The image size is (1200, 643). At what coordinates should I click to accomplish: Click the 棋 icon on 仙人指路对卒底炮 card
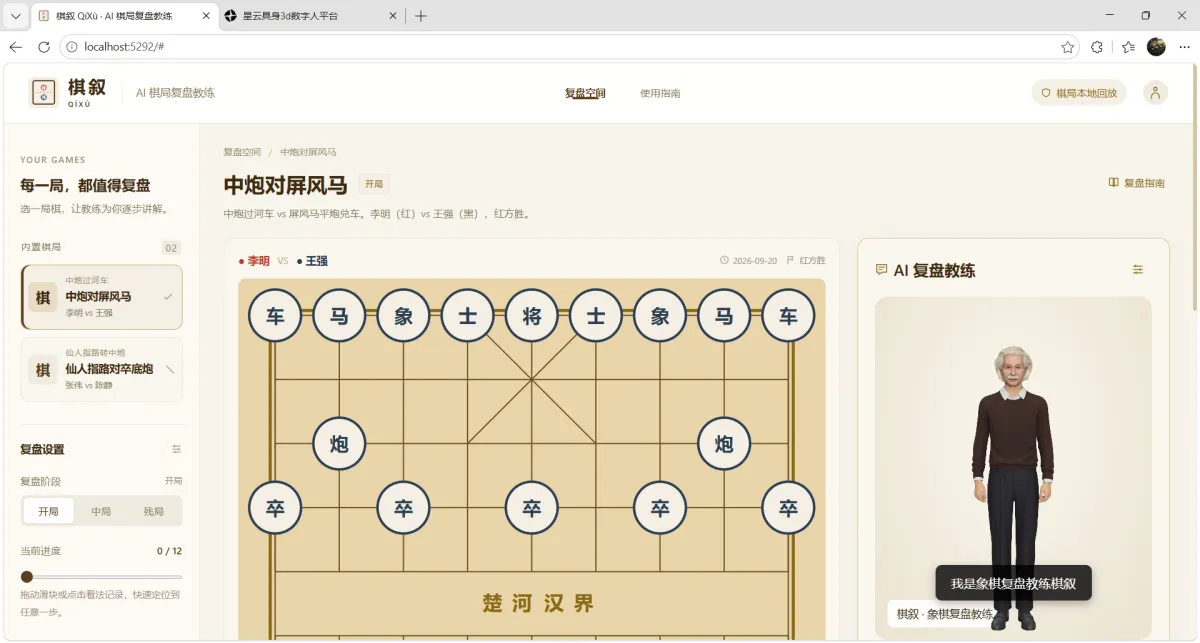point(43,369)
